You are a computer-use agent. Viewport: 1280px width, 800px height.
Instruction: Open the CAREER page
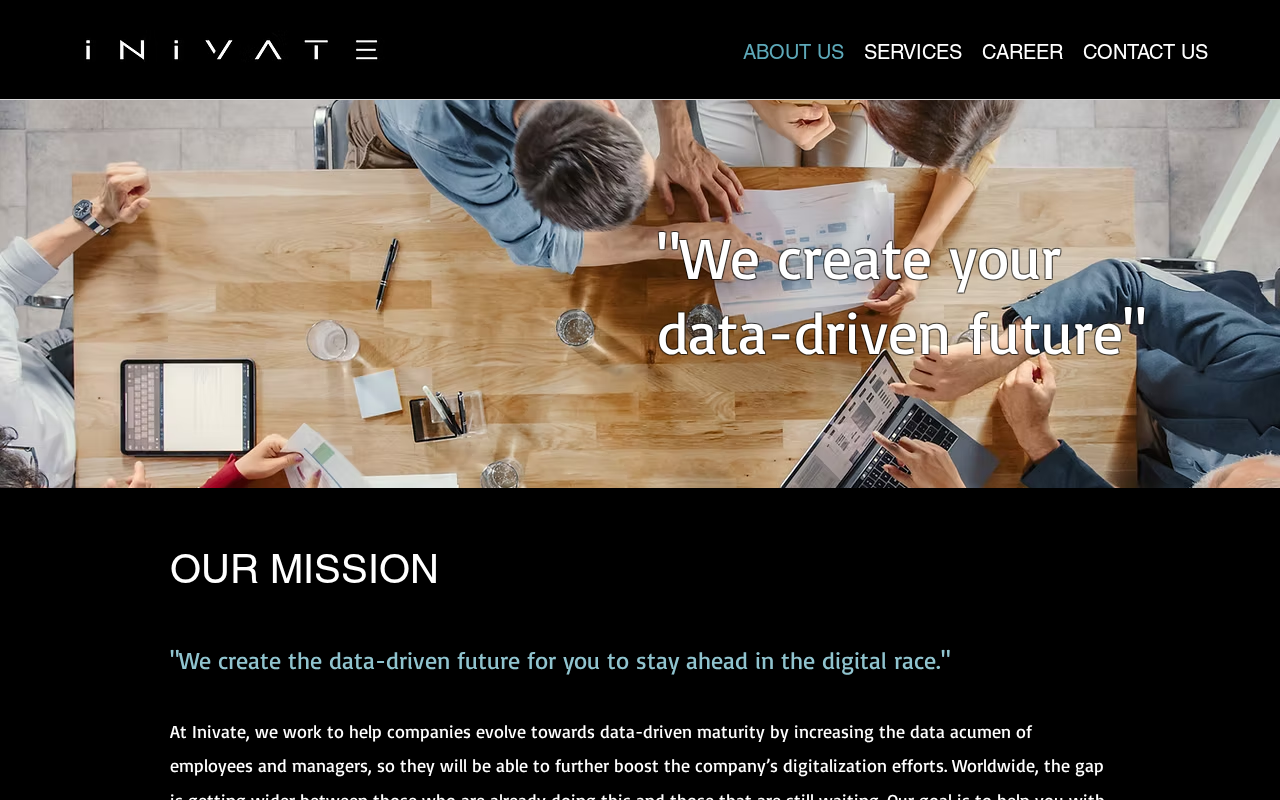point(1022,52)
